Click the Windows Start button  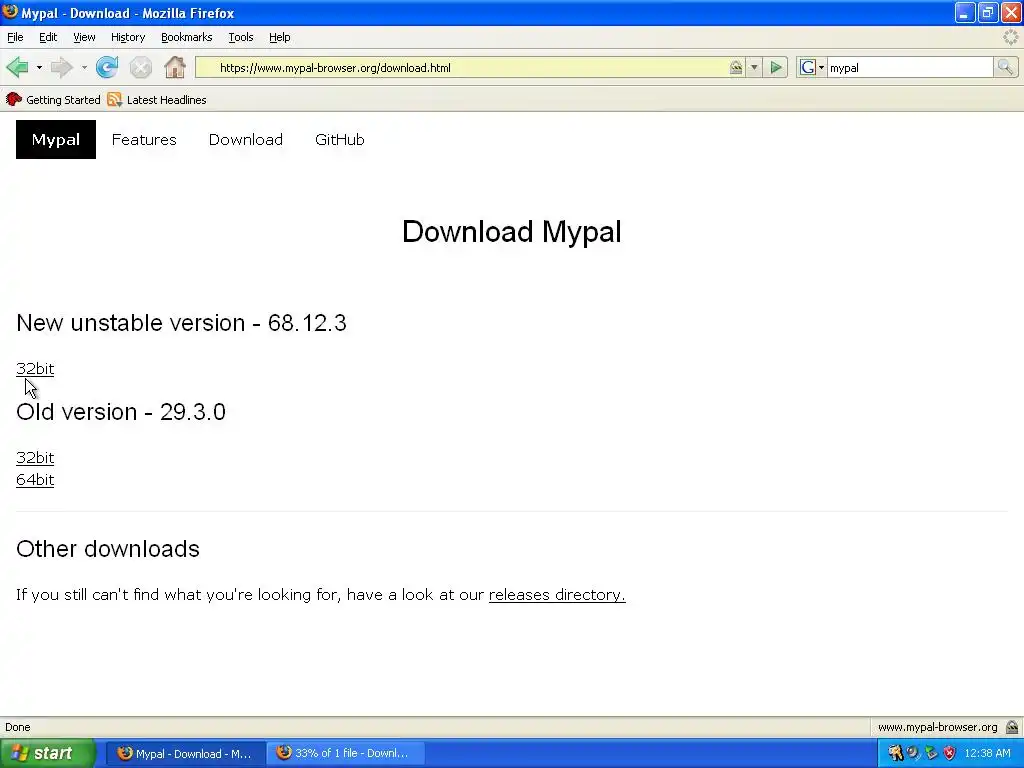[x=47, y=753]
